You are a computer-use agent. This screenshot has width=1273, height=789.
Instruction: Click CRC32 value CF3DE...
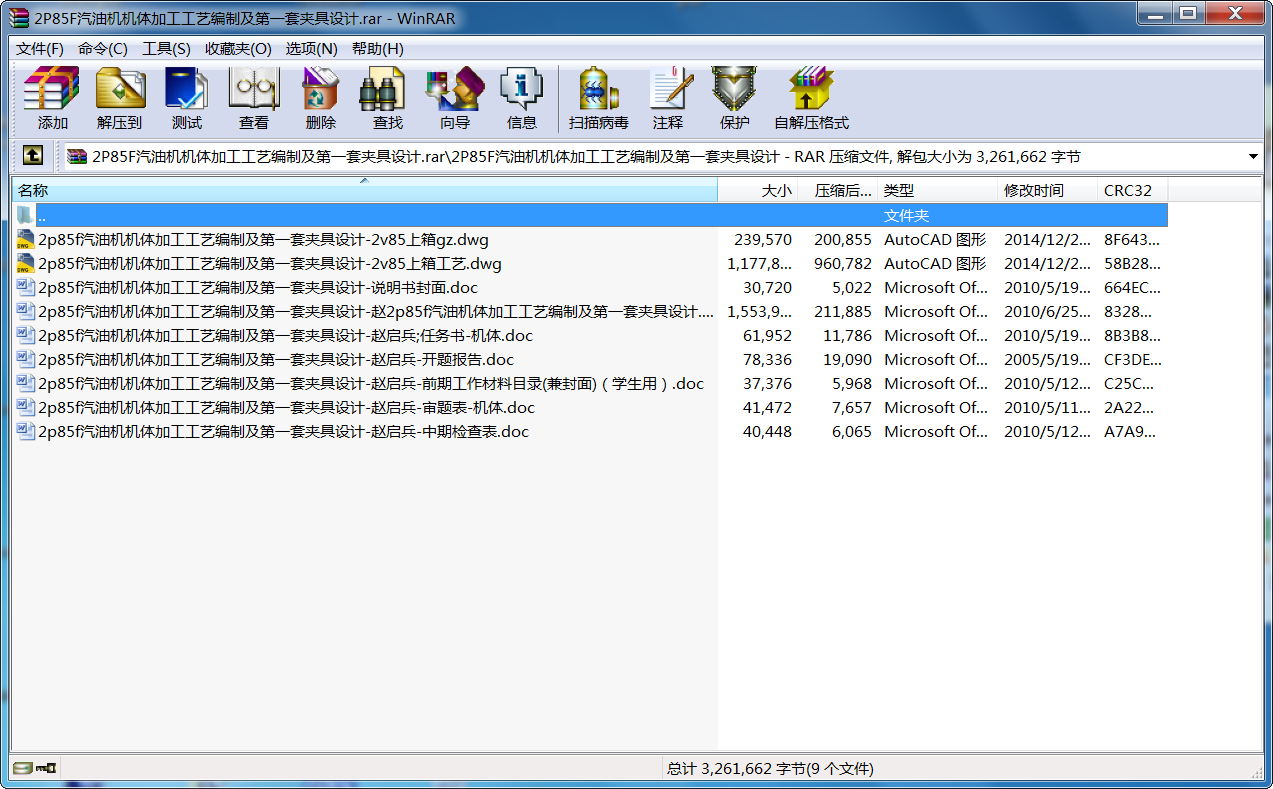tap(1132, 359)
